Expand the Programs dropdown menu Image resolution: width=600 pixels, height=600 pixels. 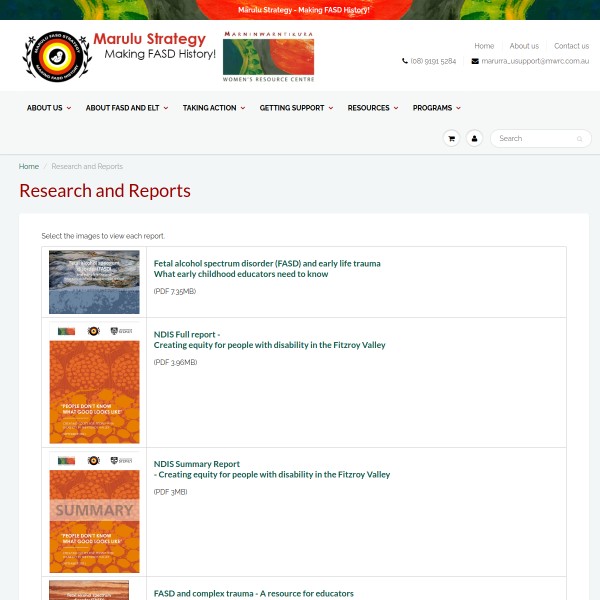coord(436,108)
